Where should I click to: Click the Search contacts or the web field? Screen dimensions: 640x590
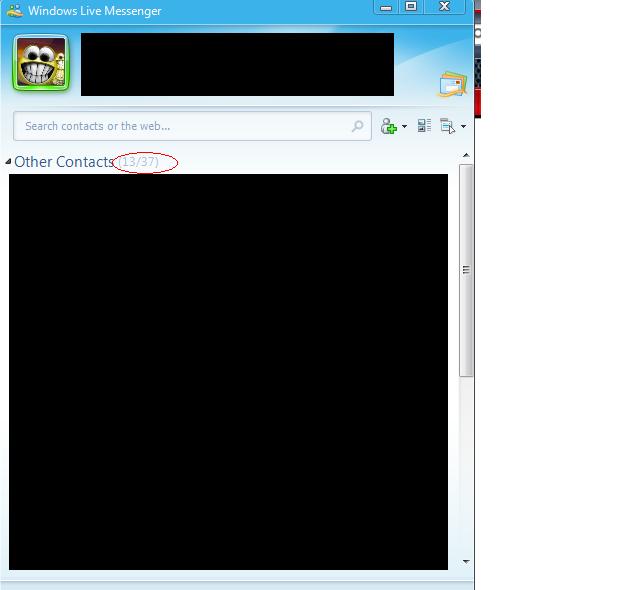point(192,126)
